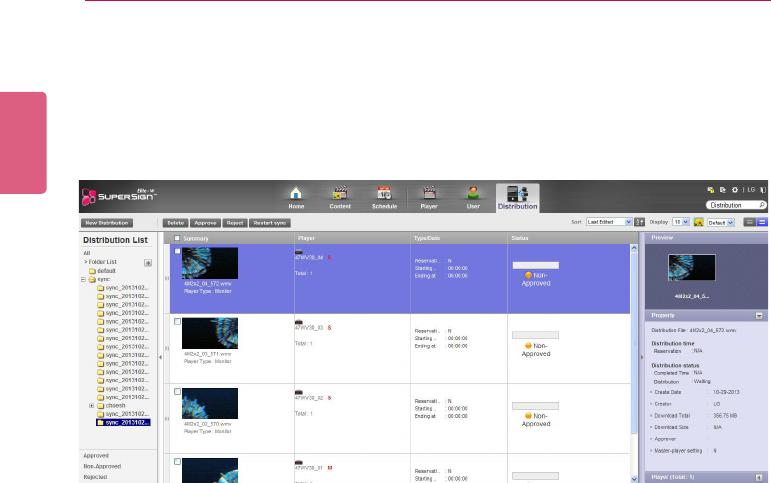
Task: Filter by Approved distributions
Action: (96, 456)
